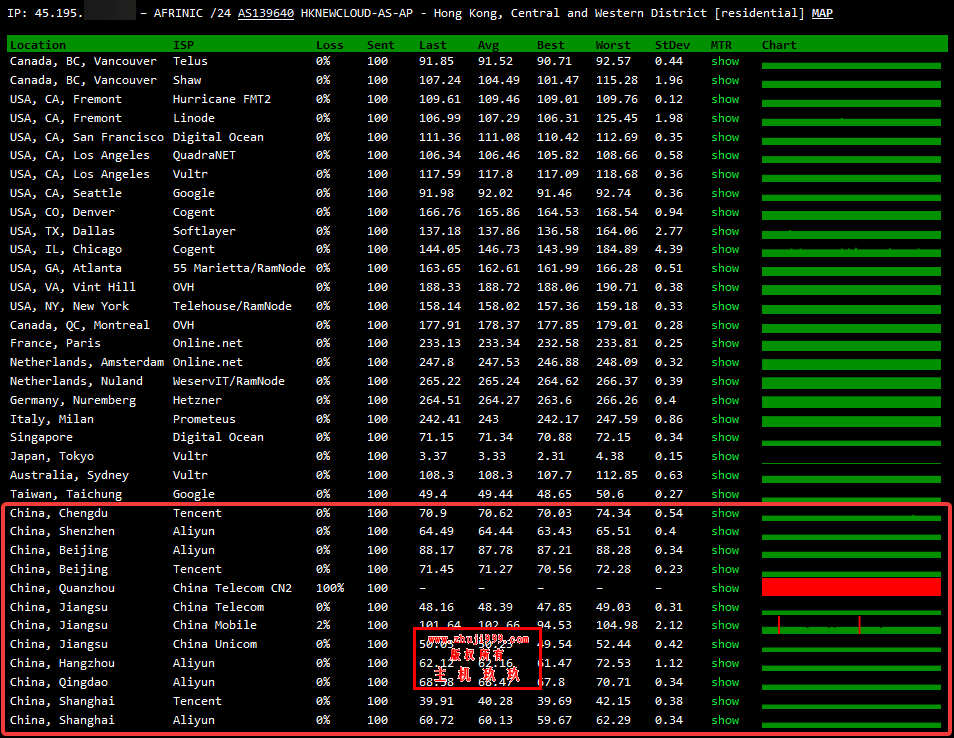Show MTR for Vint Hill OVH row
The width and height of the screenshot is (954, 738).
click(725, 287)
